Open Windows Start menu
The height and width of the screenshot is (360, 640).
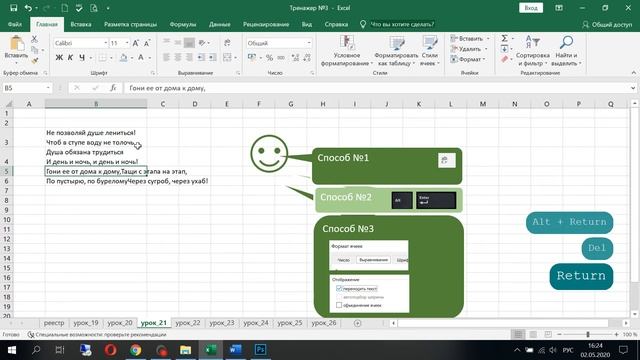(11, 350)
